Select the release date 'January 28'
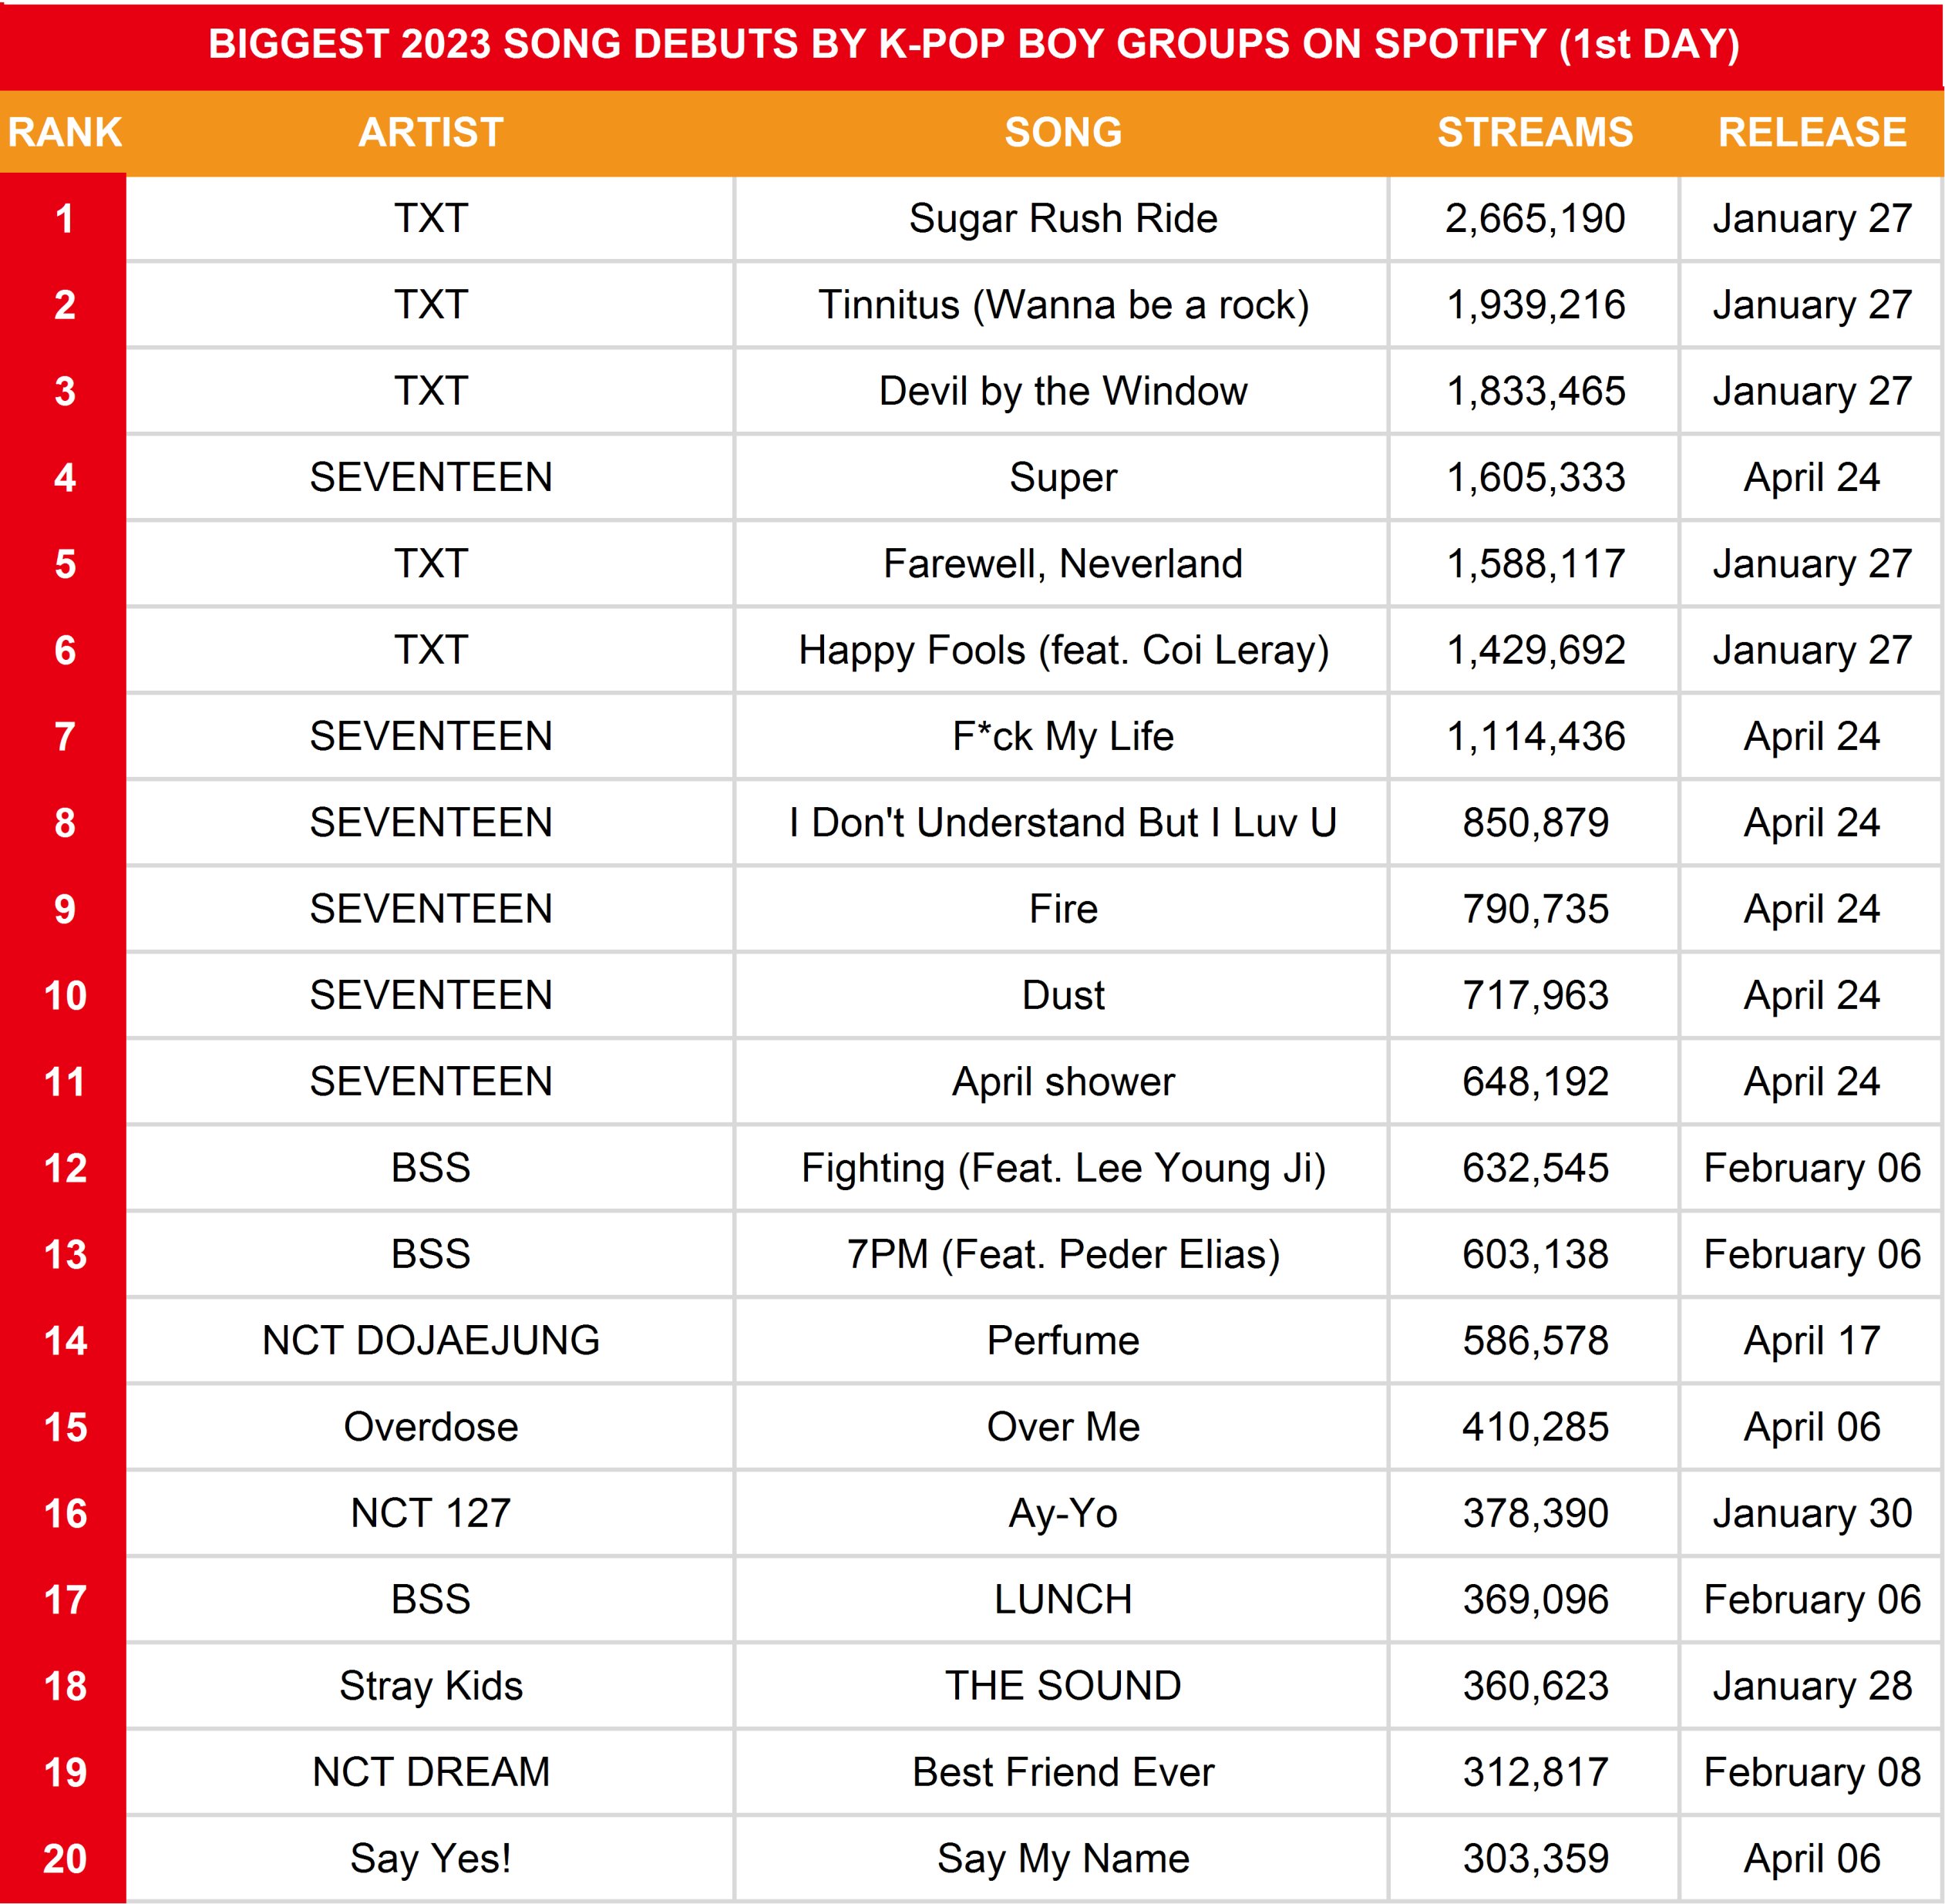This screenshot has width=1945, height=1904. pos(1812,1686)
